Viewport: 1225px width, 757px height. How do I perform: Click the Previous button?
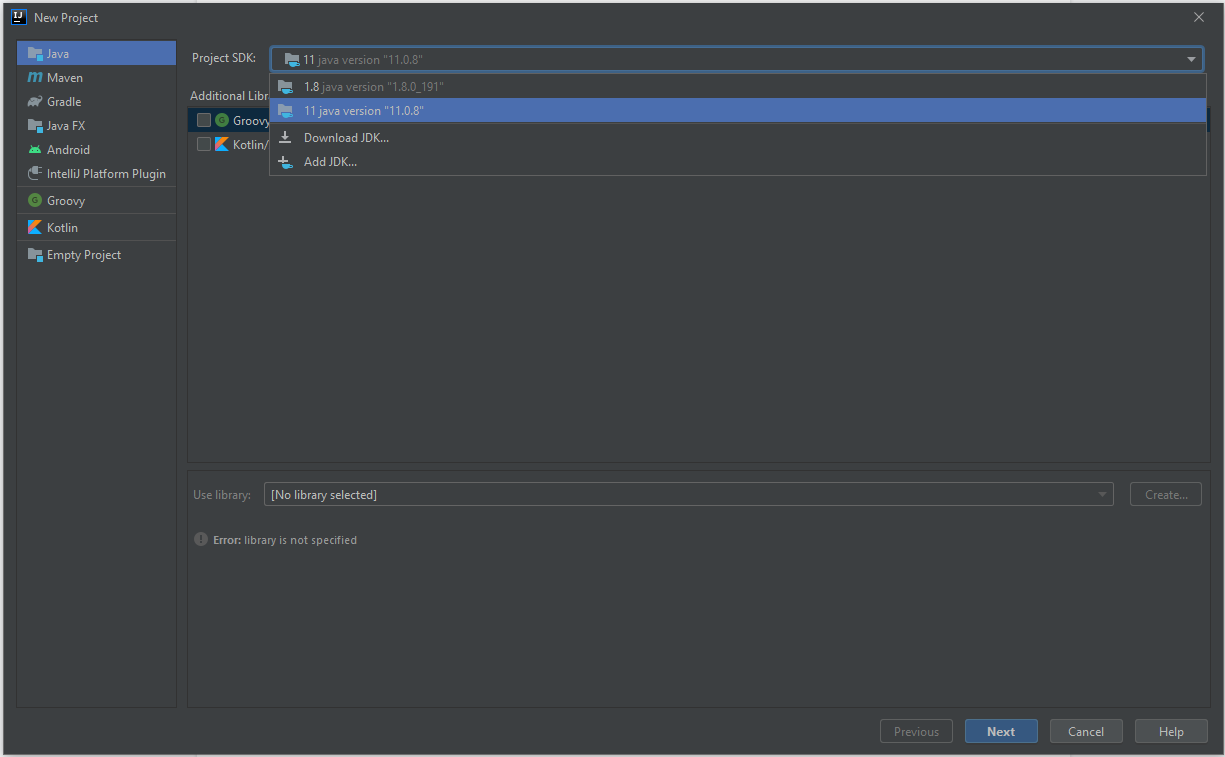tap(916, 731)
